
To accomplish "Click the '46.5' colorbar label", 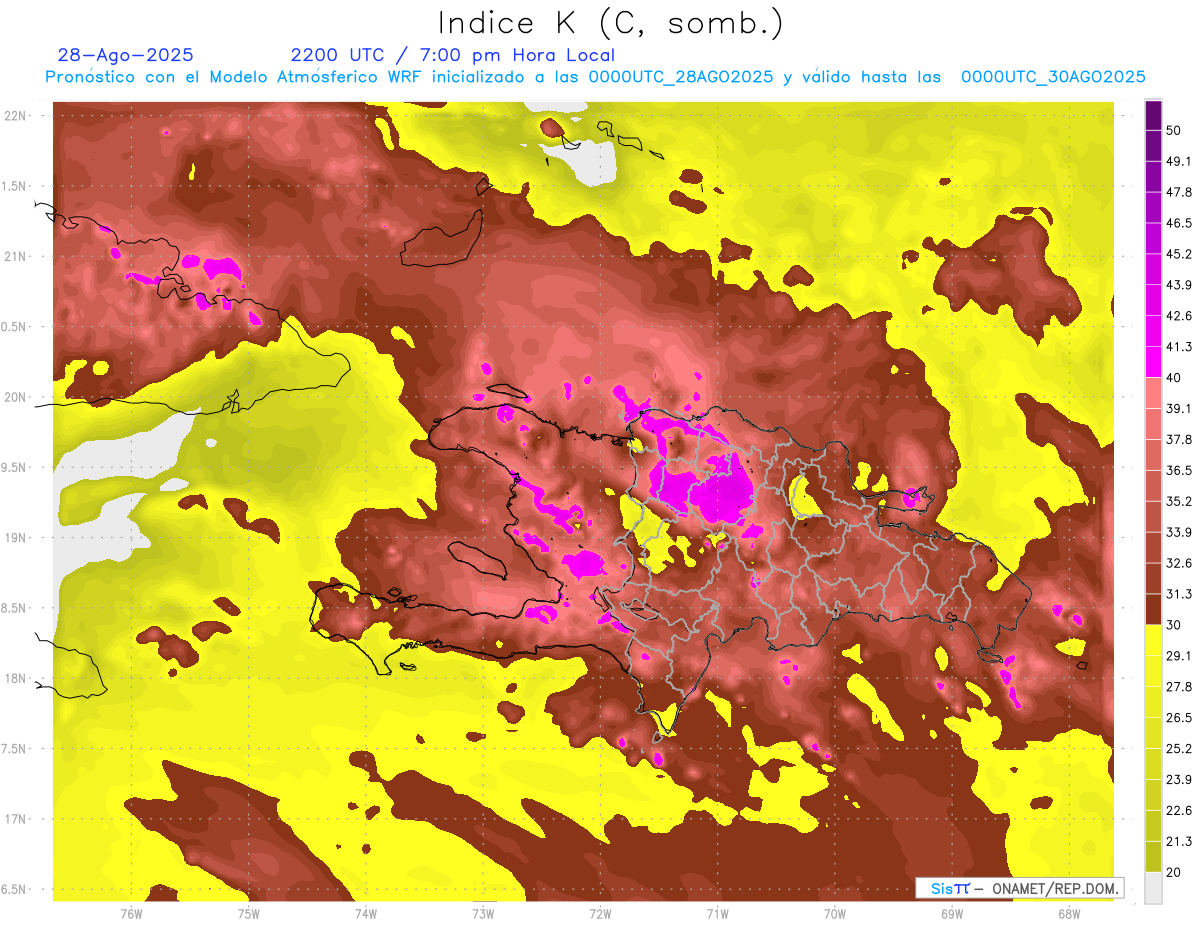I will pyautogui.click(x=1179, y=223).
